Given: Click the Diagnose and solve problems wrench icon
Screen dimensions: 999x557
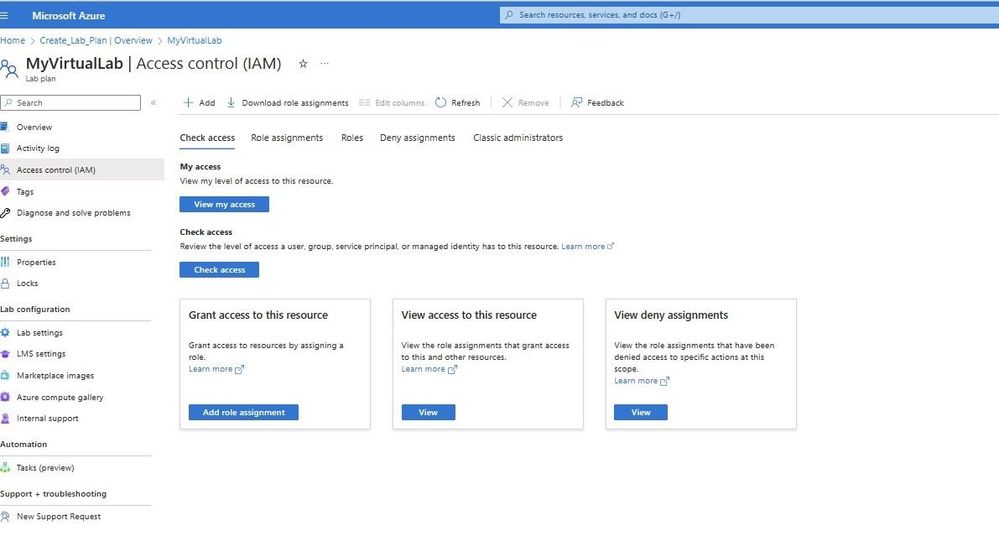Looking at the screenshot, I should tap(5, 213).
